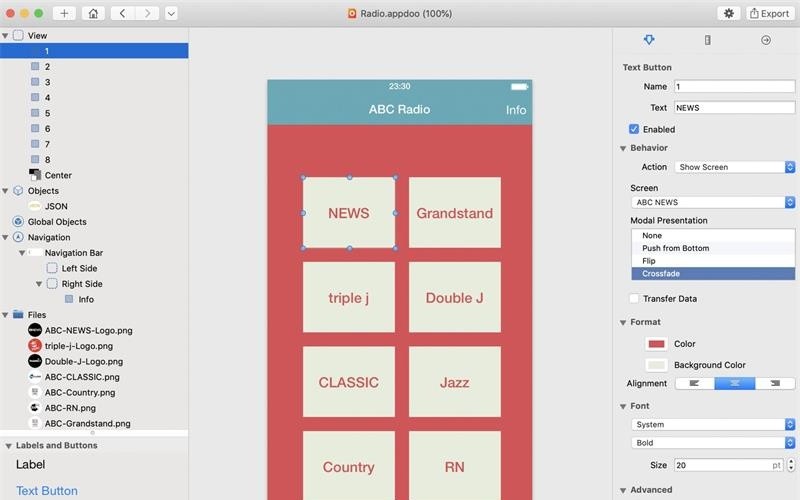Select the triple j button on canvas
The height and width of the screenshot is (500, 800).
click(348, 297)
